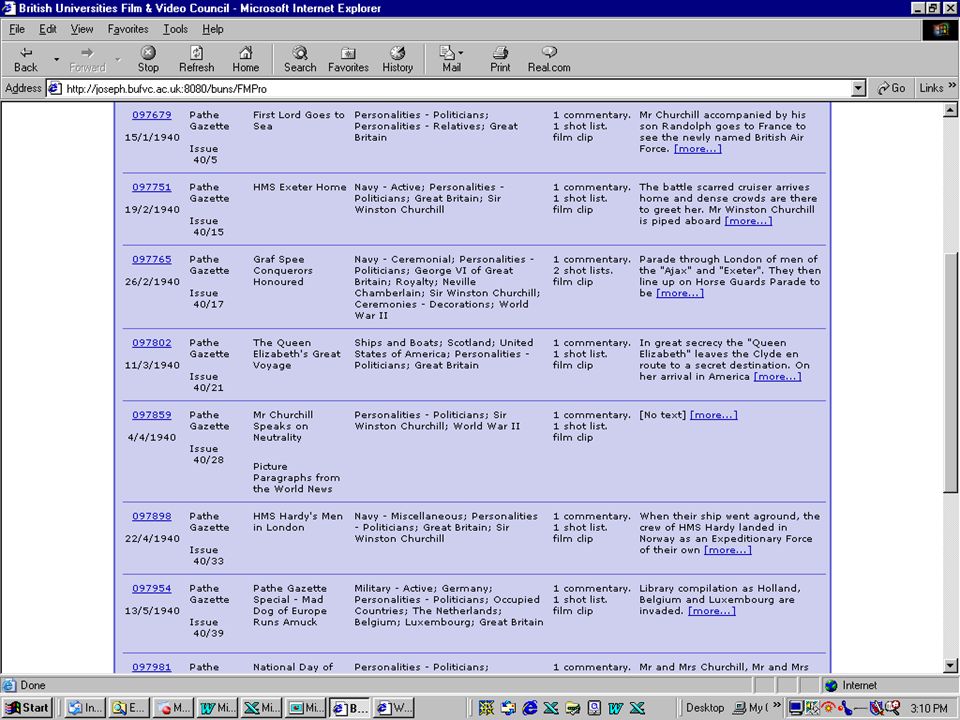Open the Favorites menu in the menu bar
The height and width of the screenshot is (720, 960).
(x=127, y=29)
